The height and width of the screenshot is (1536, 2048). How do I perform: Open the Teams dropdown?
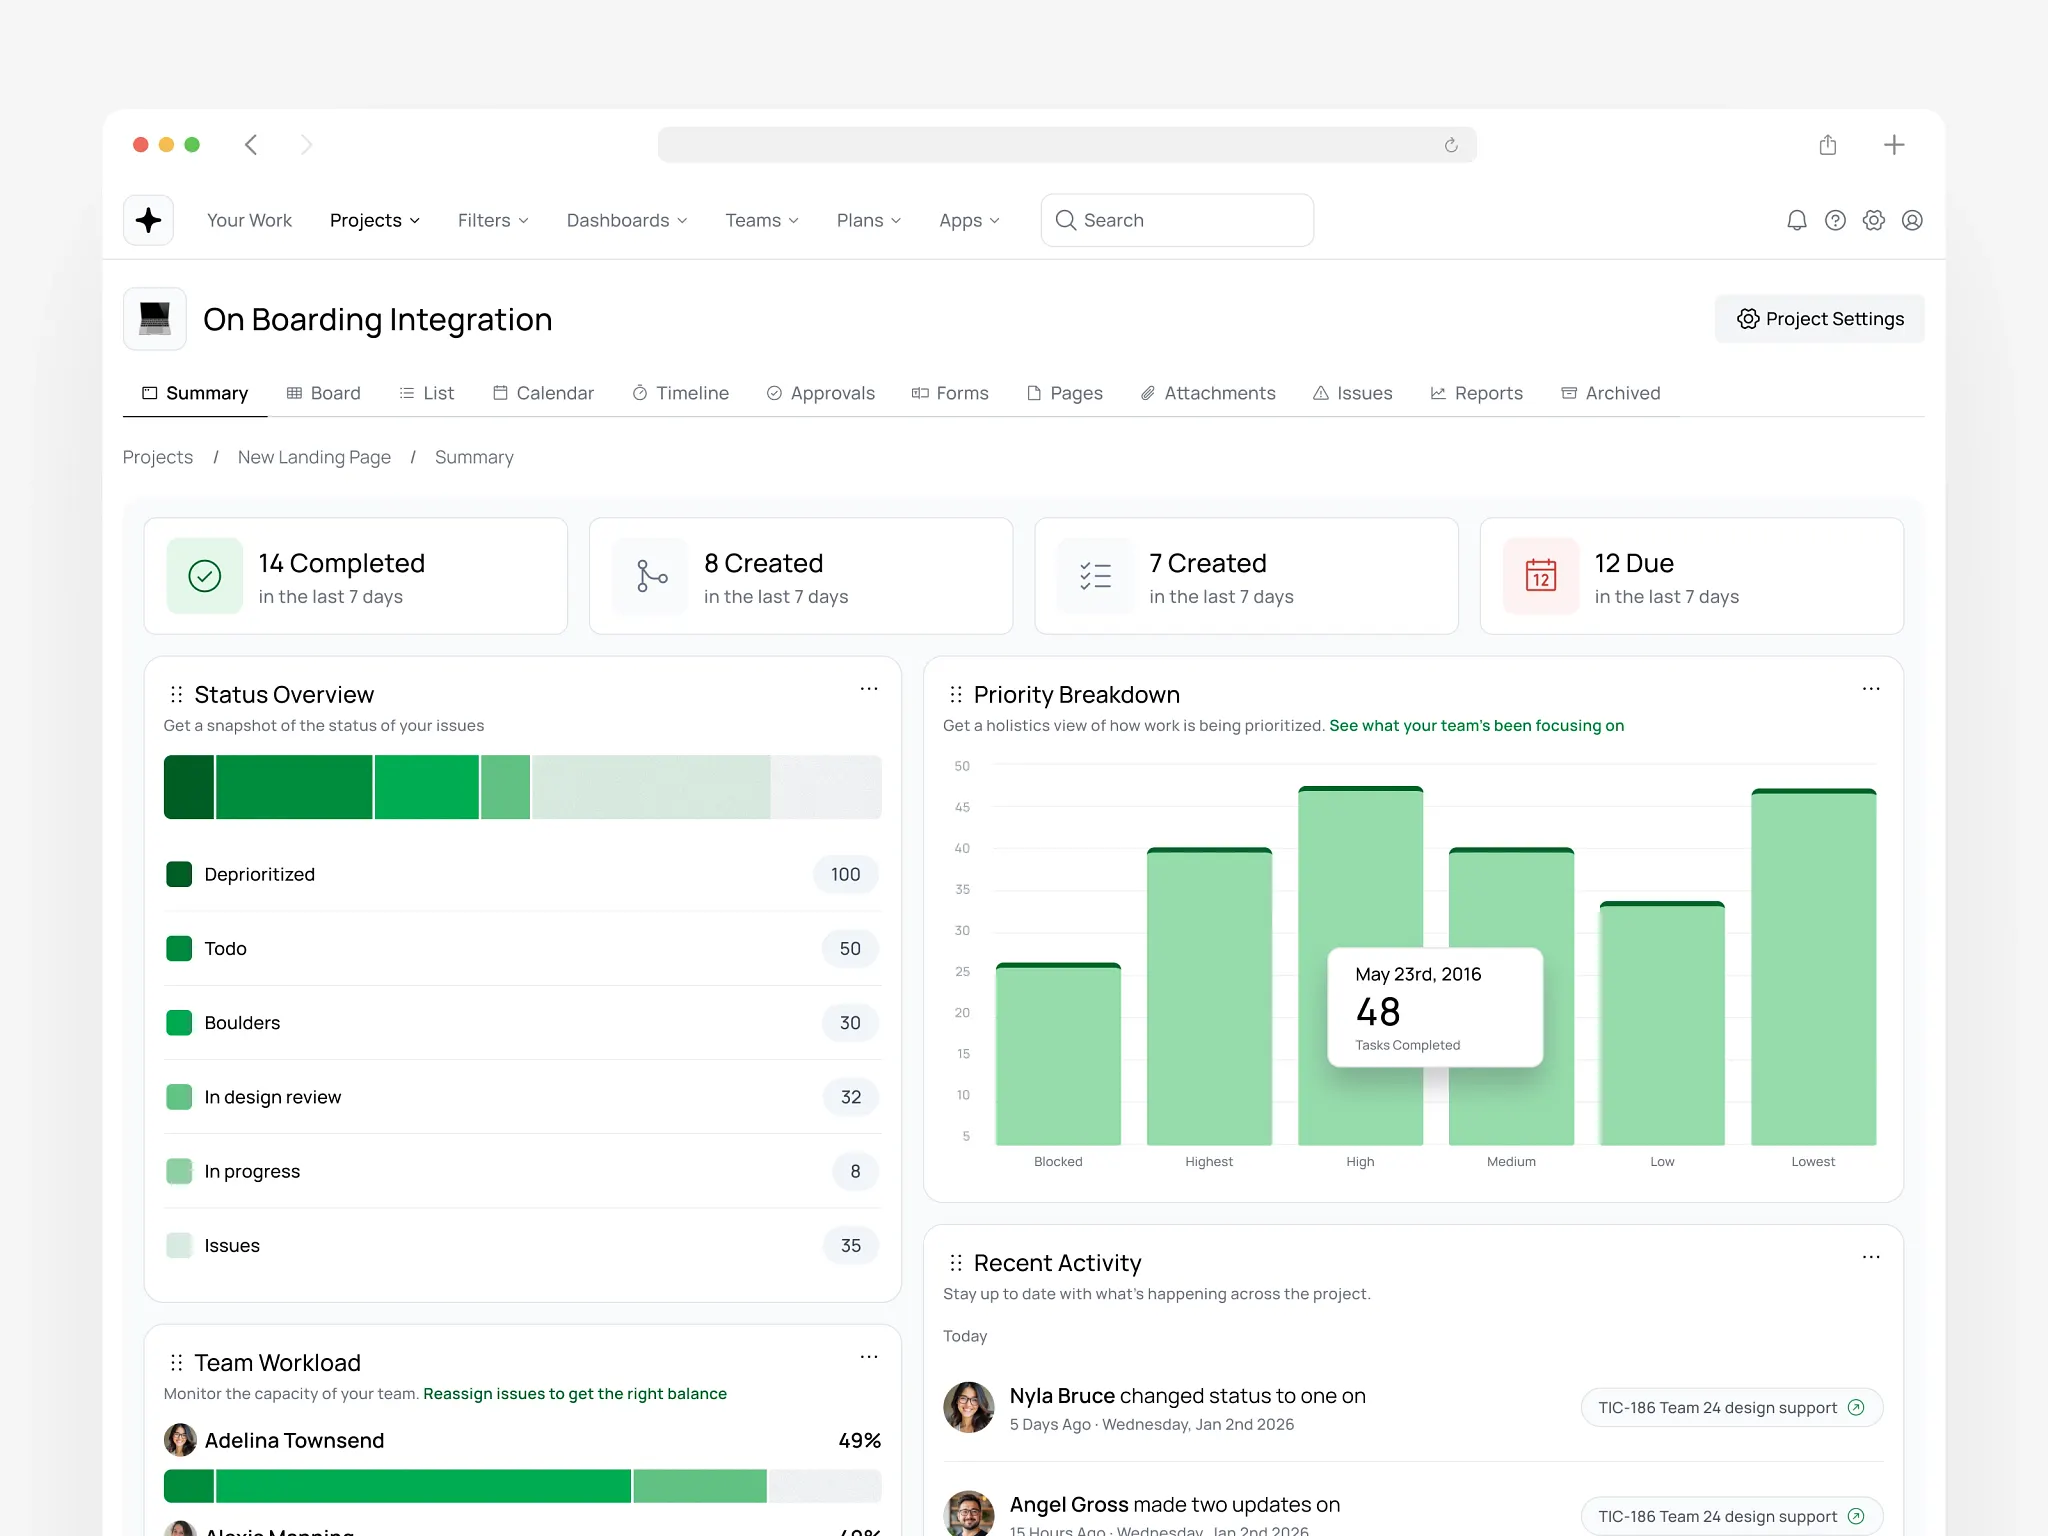[x=761, y=220]
